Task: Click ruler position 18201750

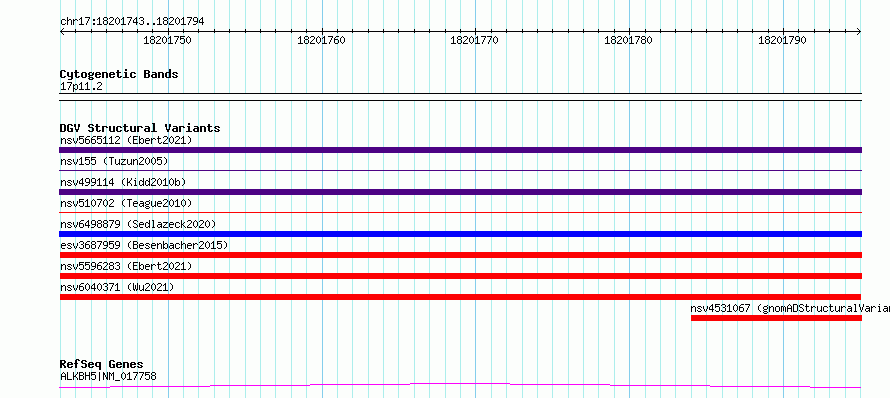Action: 167,40
